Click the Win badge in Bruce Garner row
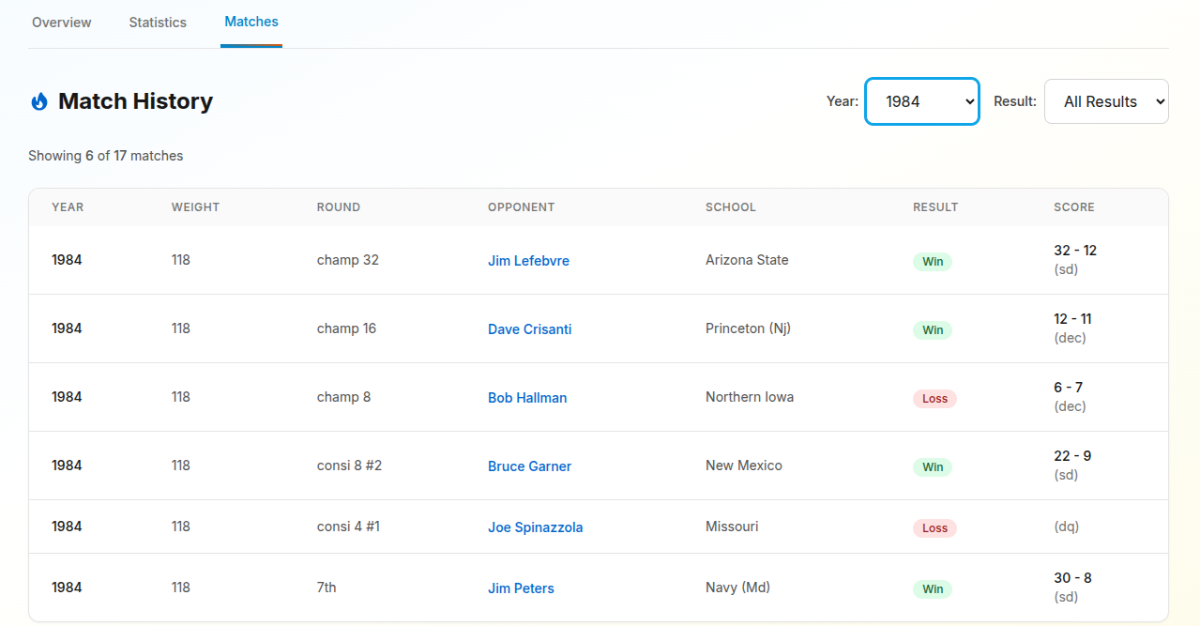This screenshot has width=1200, height=626. click(933, 467)
